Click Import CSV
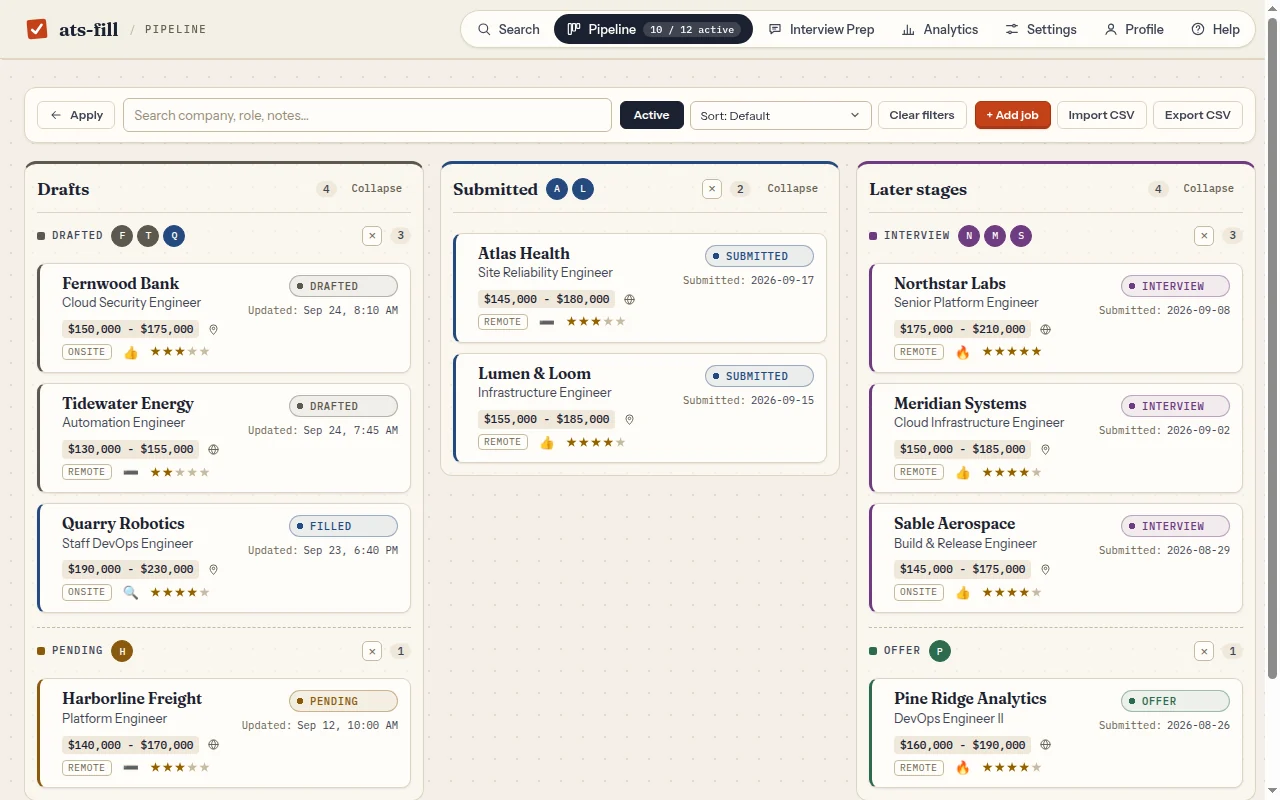 click(1101, 115)
